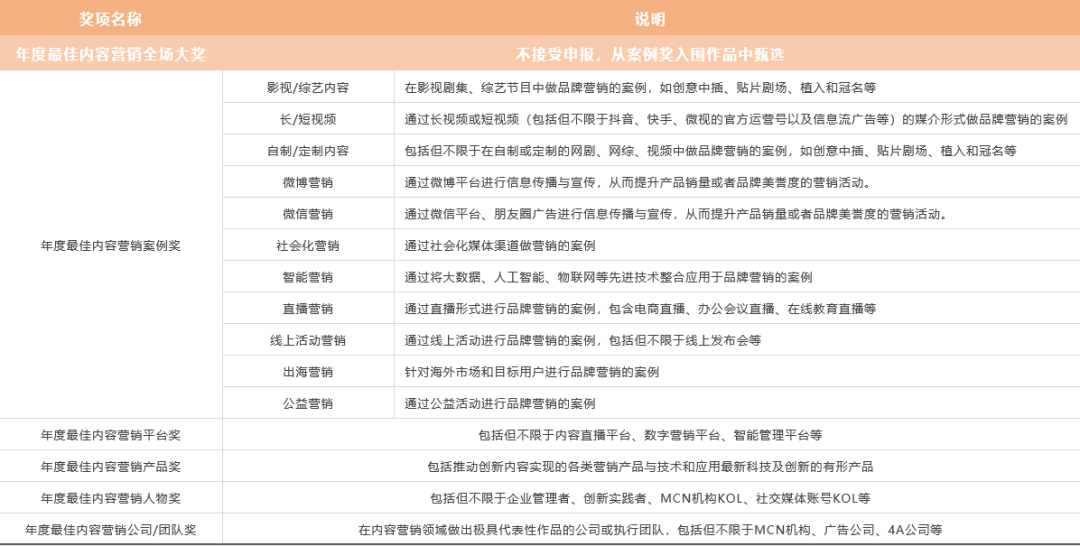Click the description mentioning MCN机构KOL
The image size is (1080, 546).
[x=650, y=498]
